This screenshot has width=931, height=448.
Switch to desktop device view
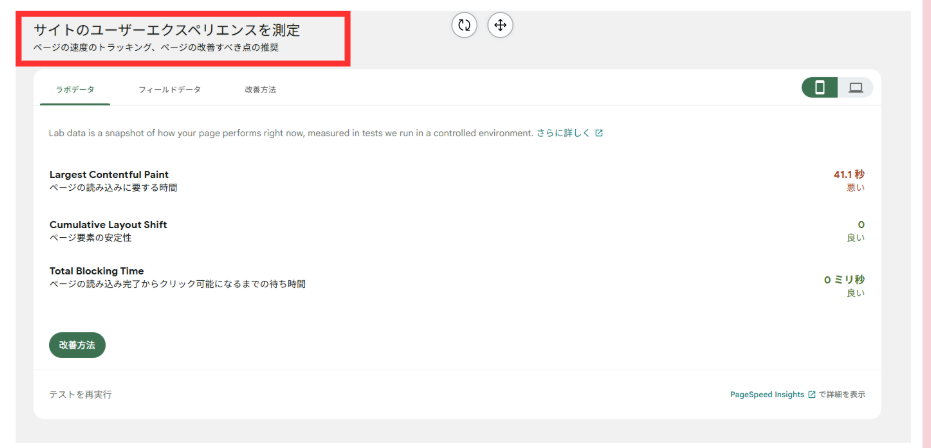pyautogui.click(x=855, y=88)
